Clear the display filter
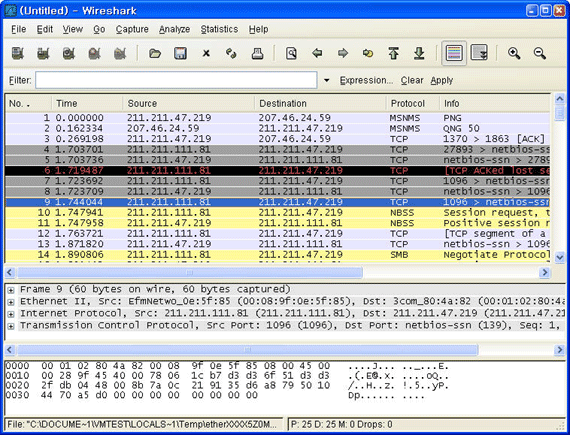 tap(412, 80)
